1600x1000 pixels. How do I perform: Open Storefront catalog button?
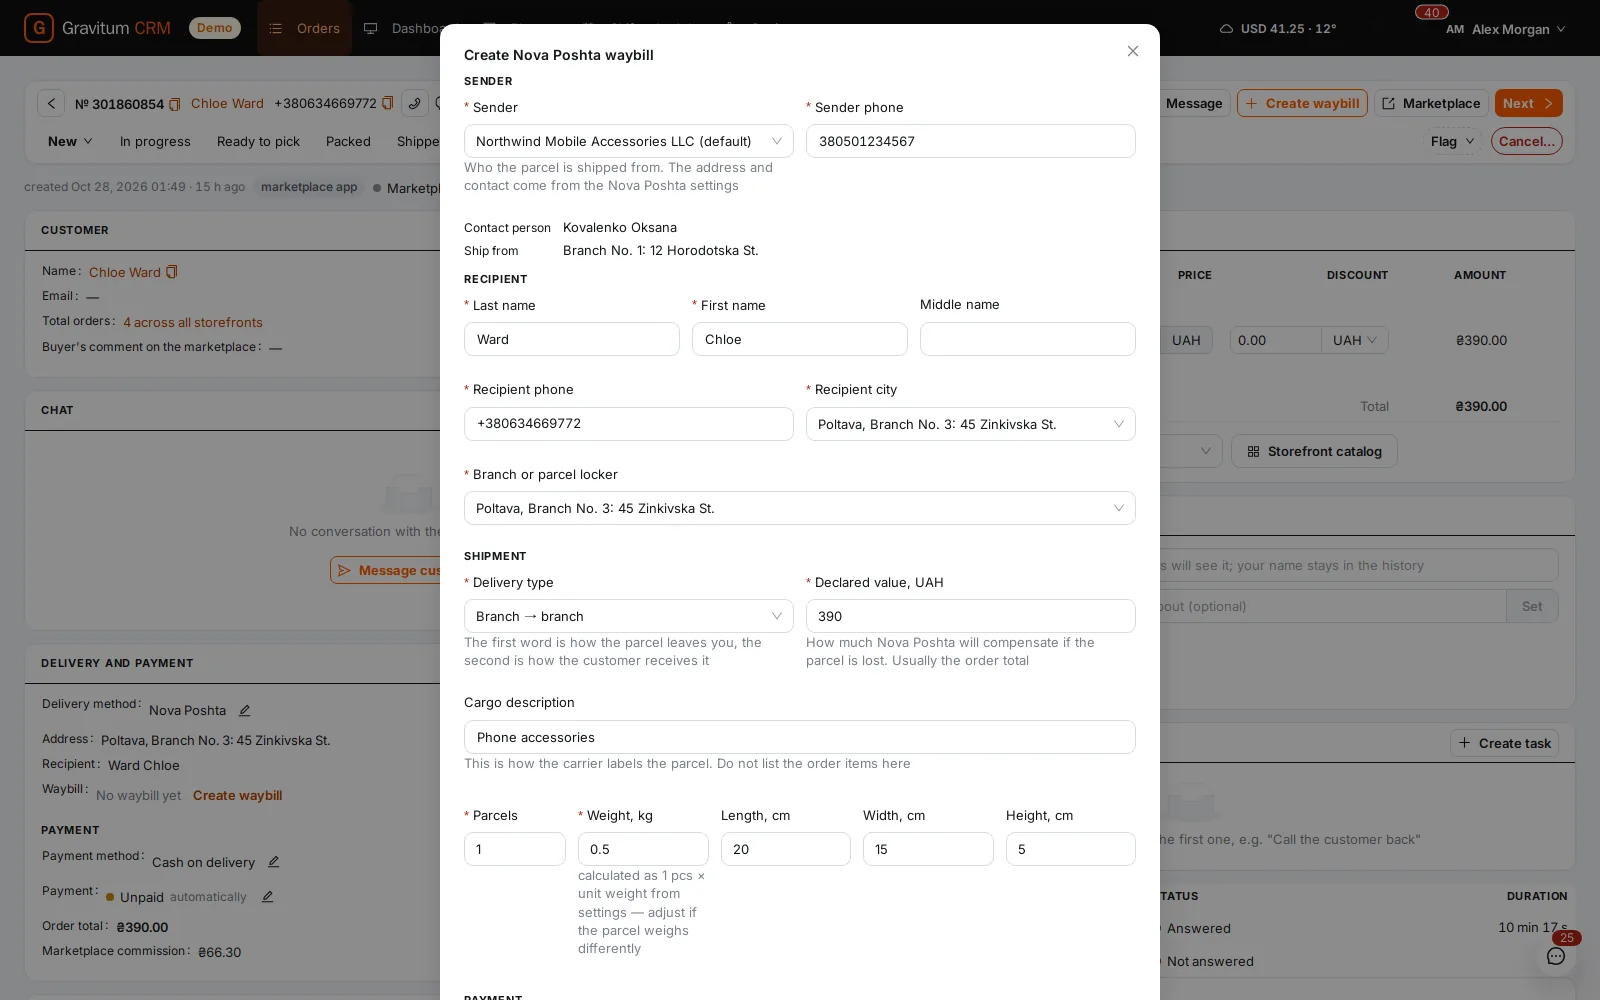click(x=1314, y=451)
